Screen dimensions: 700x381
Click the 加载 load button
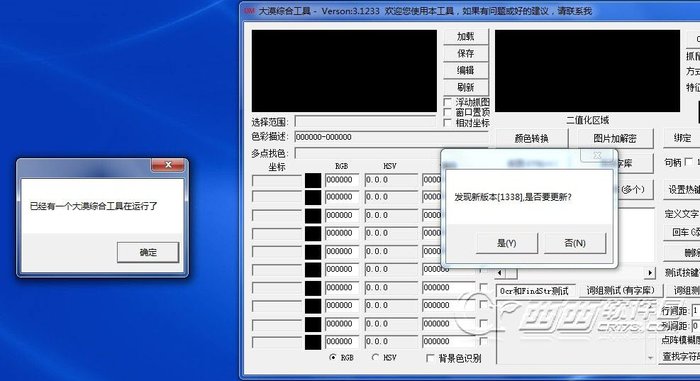tap(466, 37)
